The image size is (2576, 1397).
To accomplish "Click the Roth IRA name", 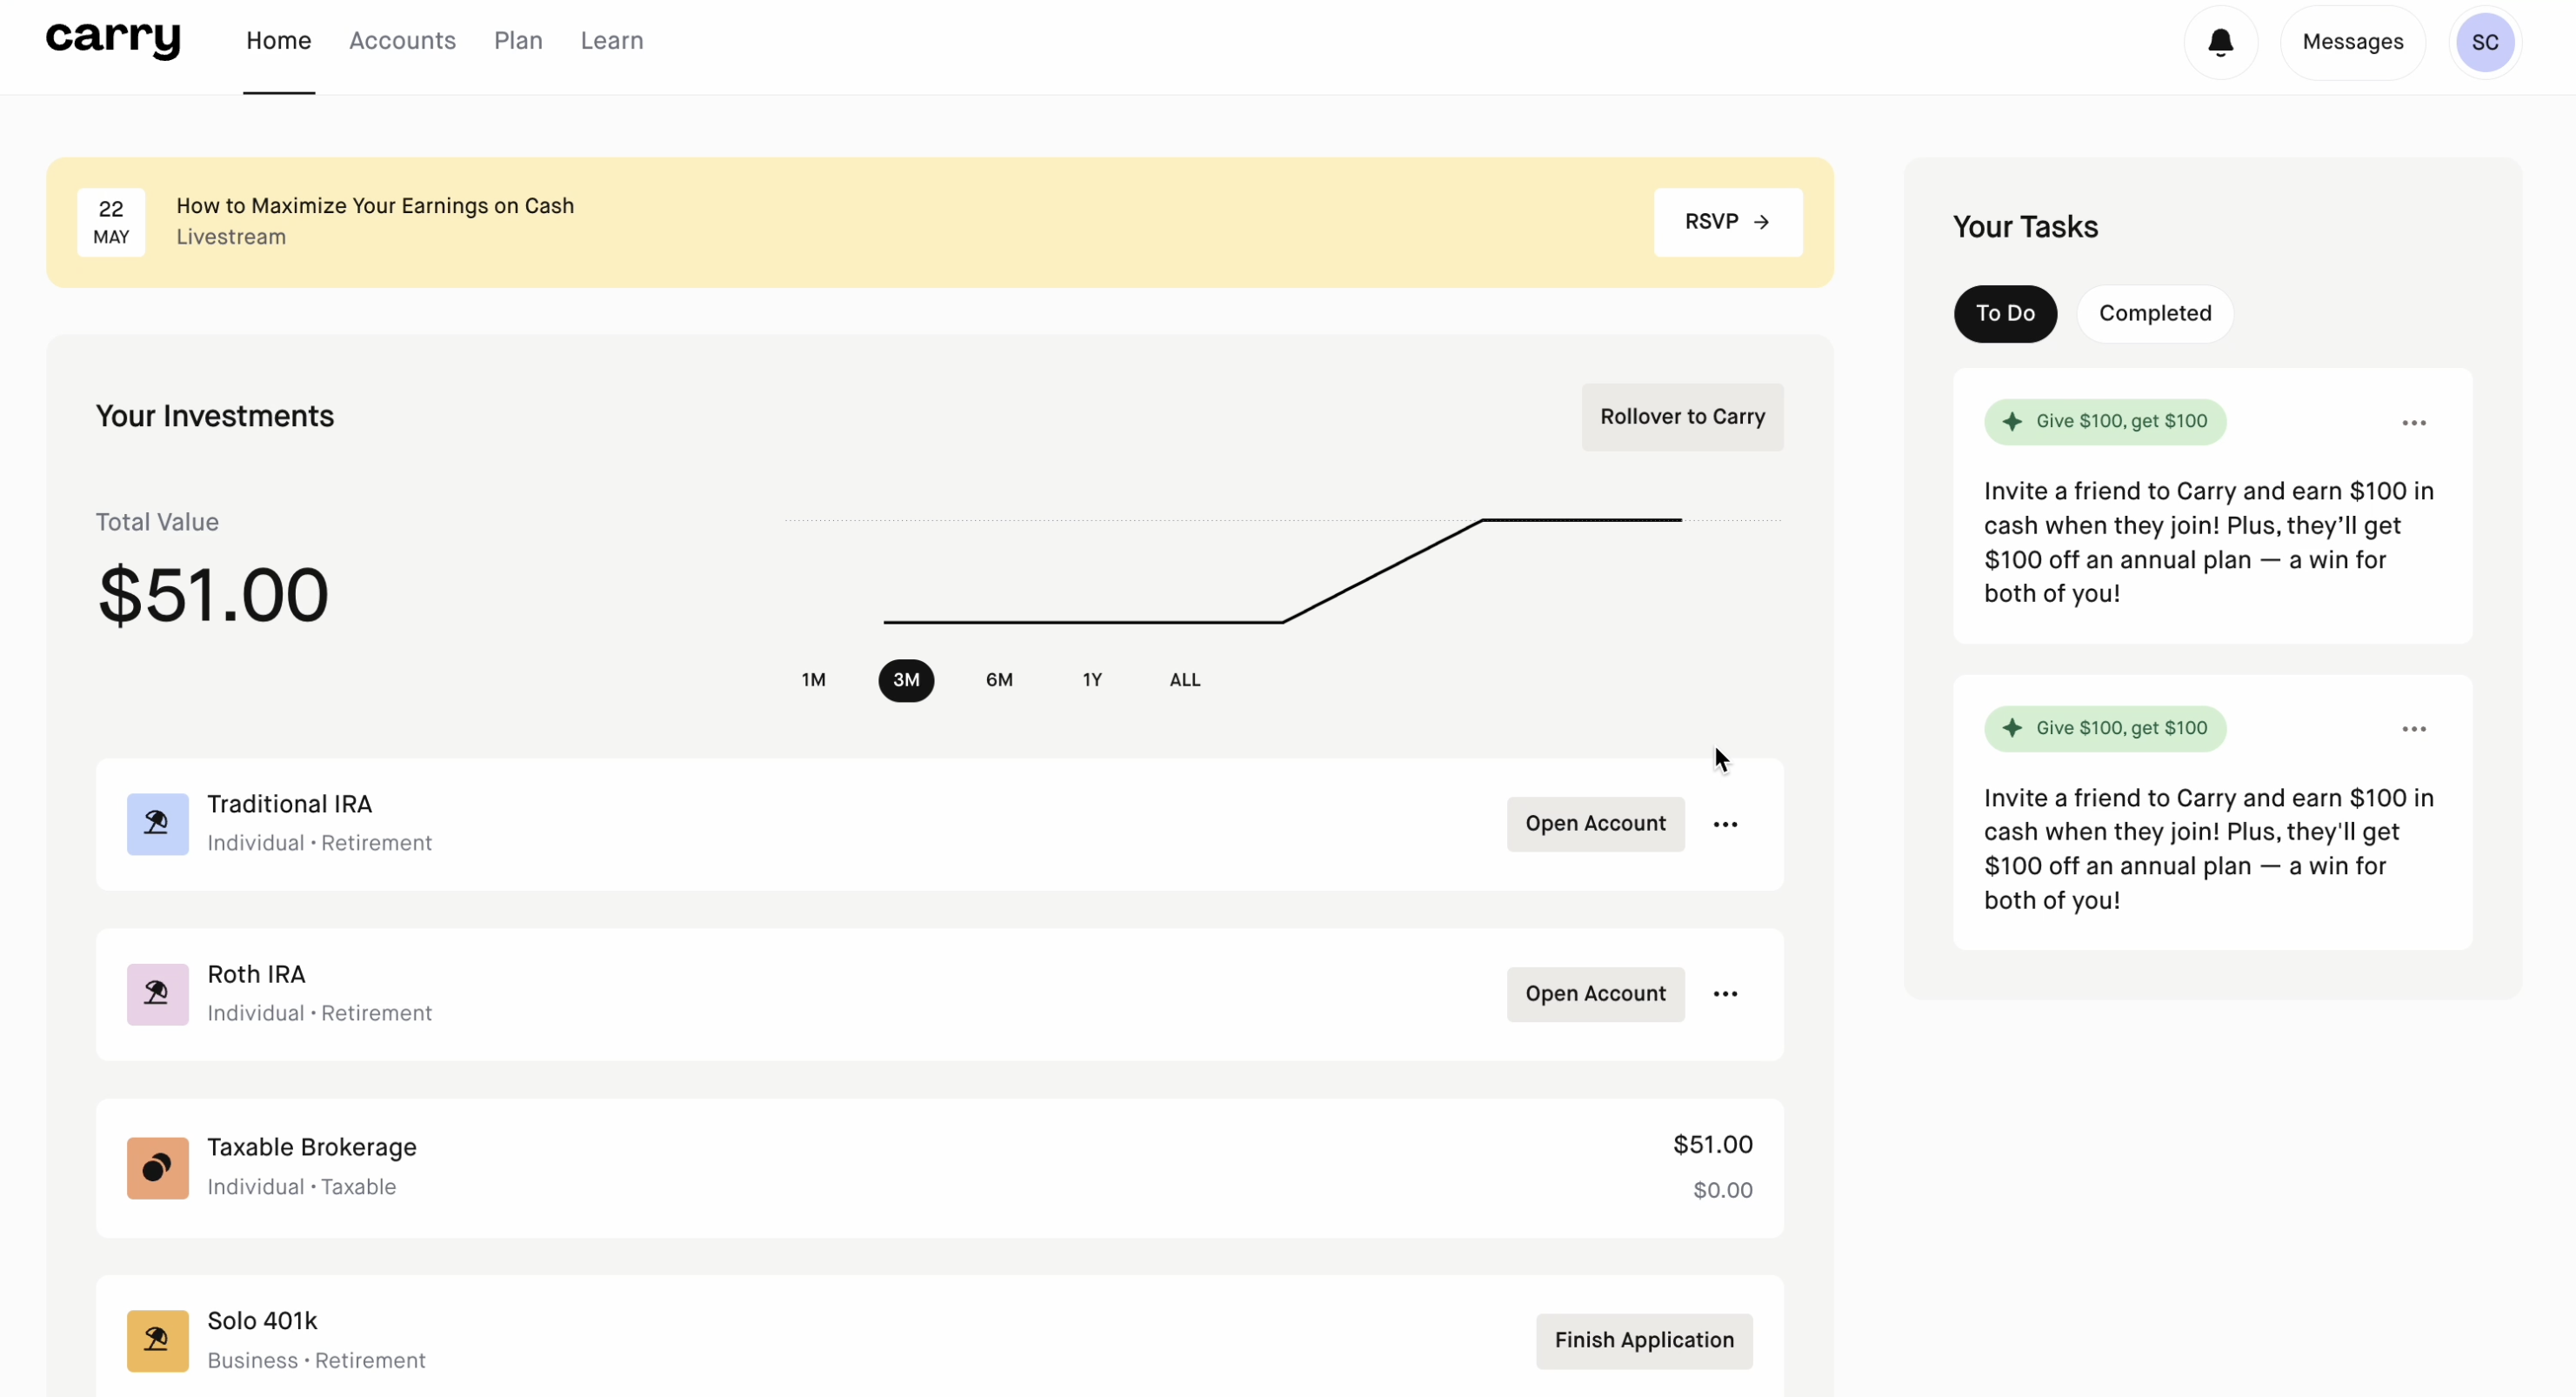I will point(256,975).
